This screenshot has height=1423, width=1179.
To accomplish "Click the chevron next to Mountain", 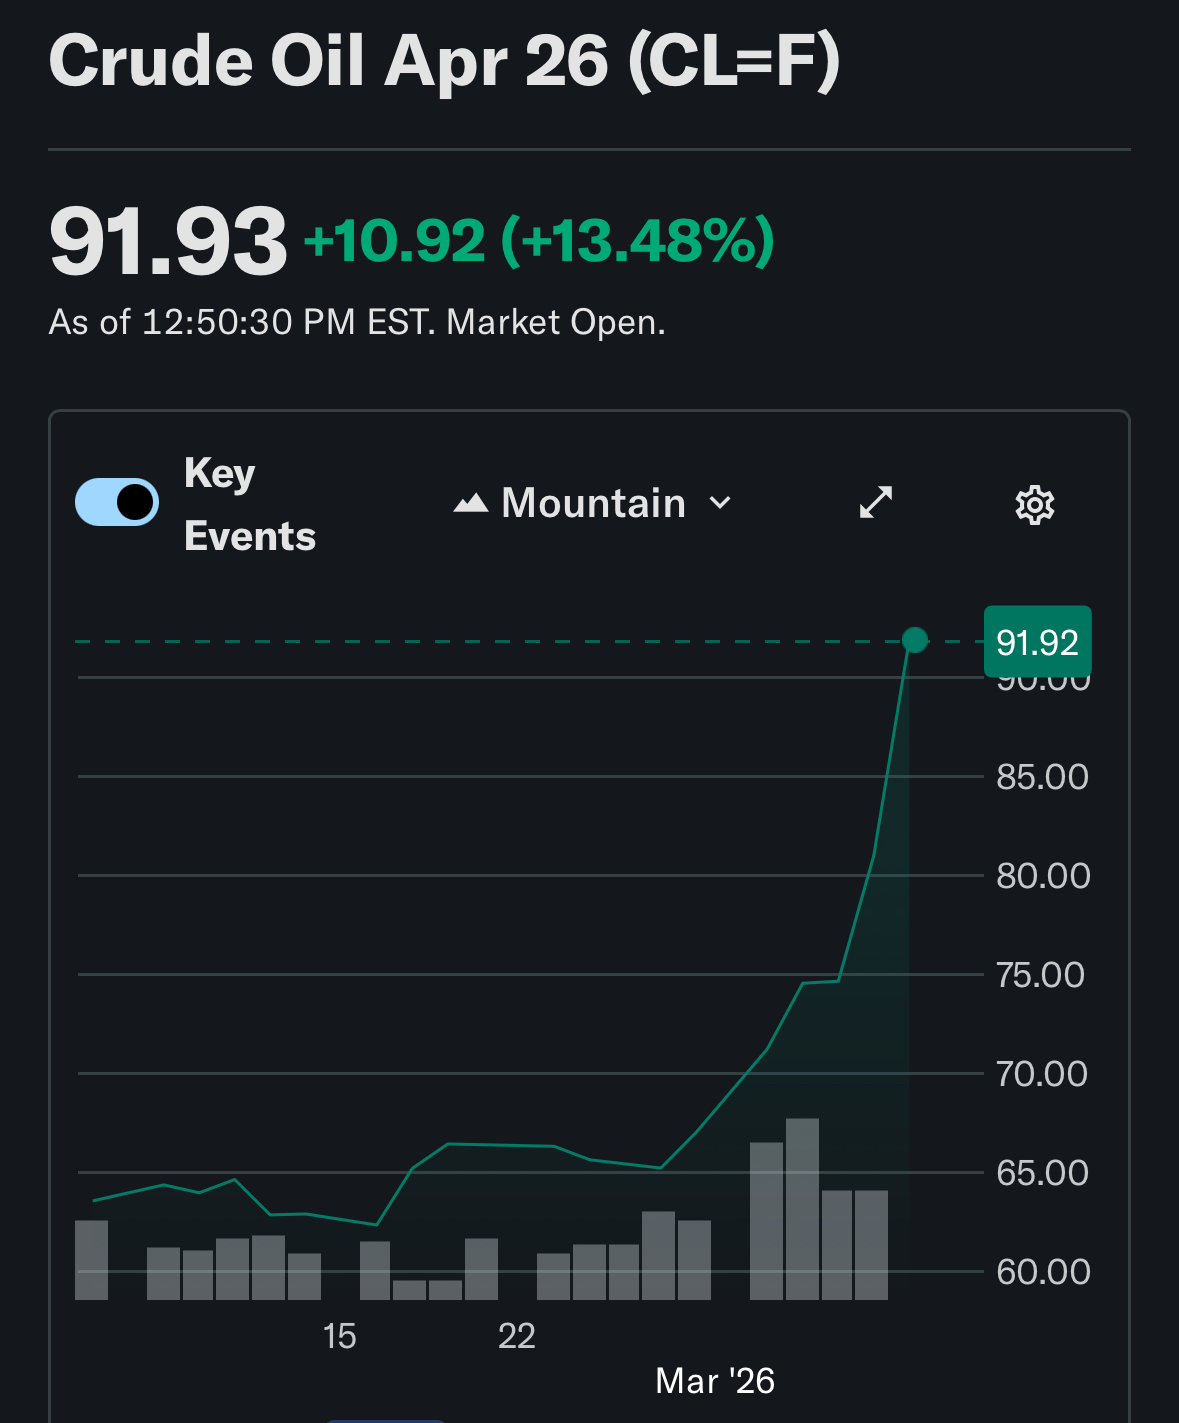I will point(720,503).
